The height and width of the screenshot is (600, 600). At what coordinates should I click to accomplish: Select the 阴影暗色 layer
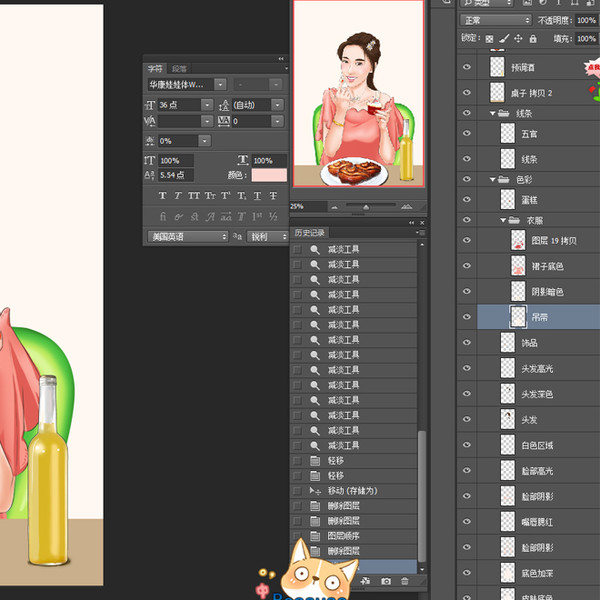(538, 292)
